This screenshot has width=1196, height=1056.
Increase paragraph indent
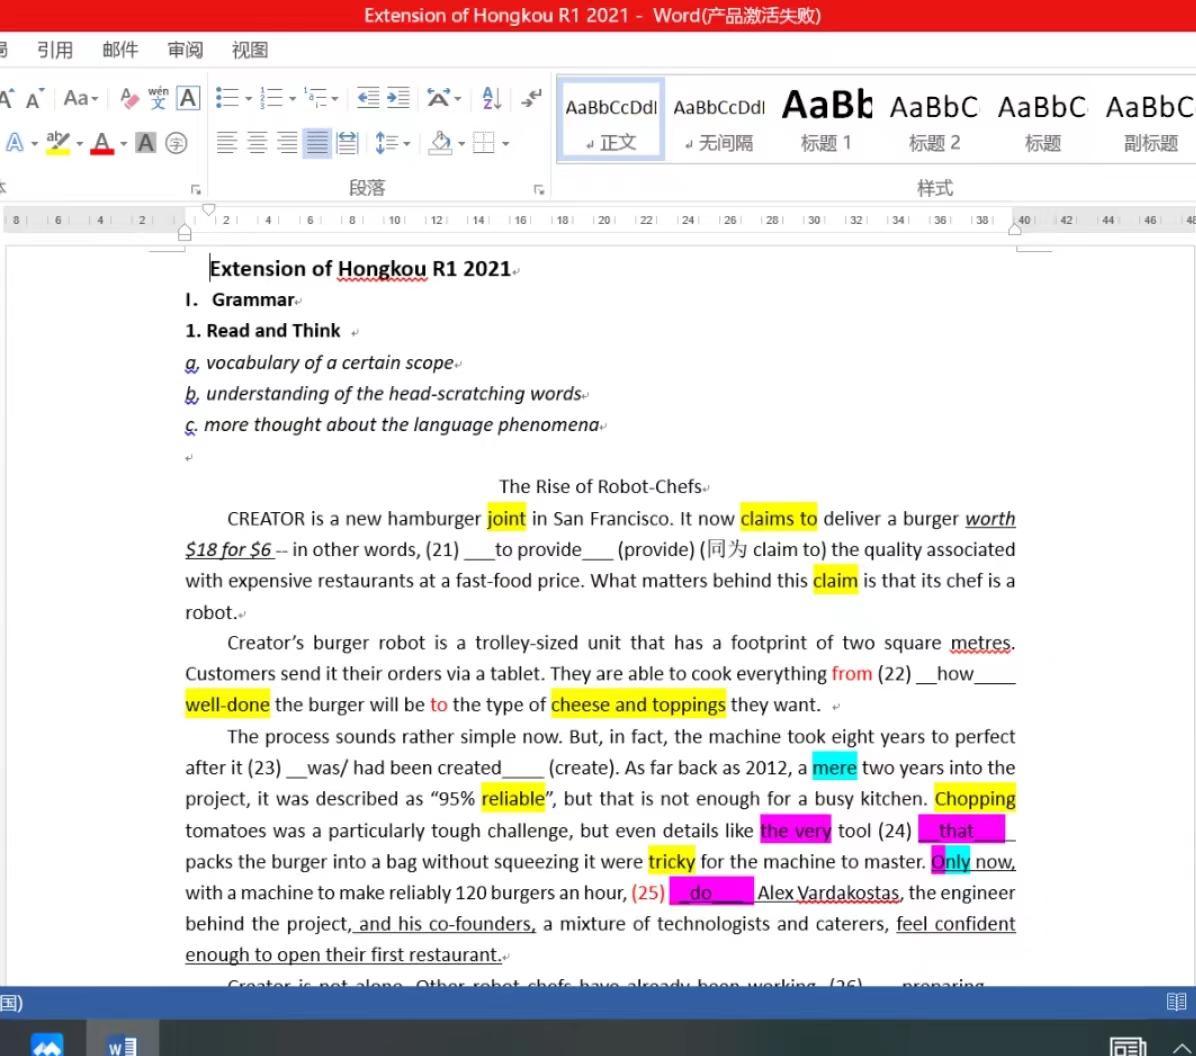(398, 98)
